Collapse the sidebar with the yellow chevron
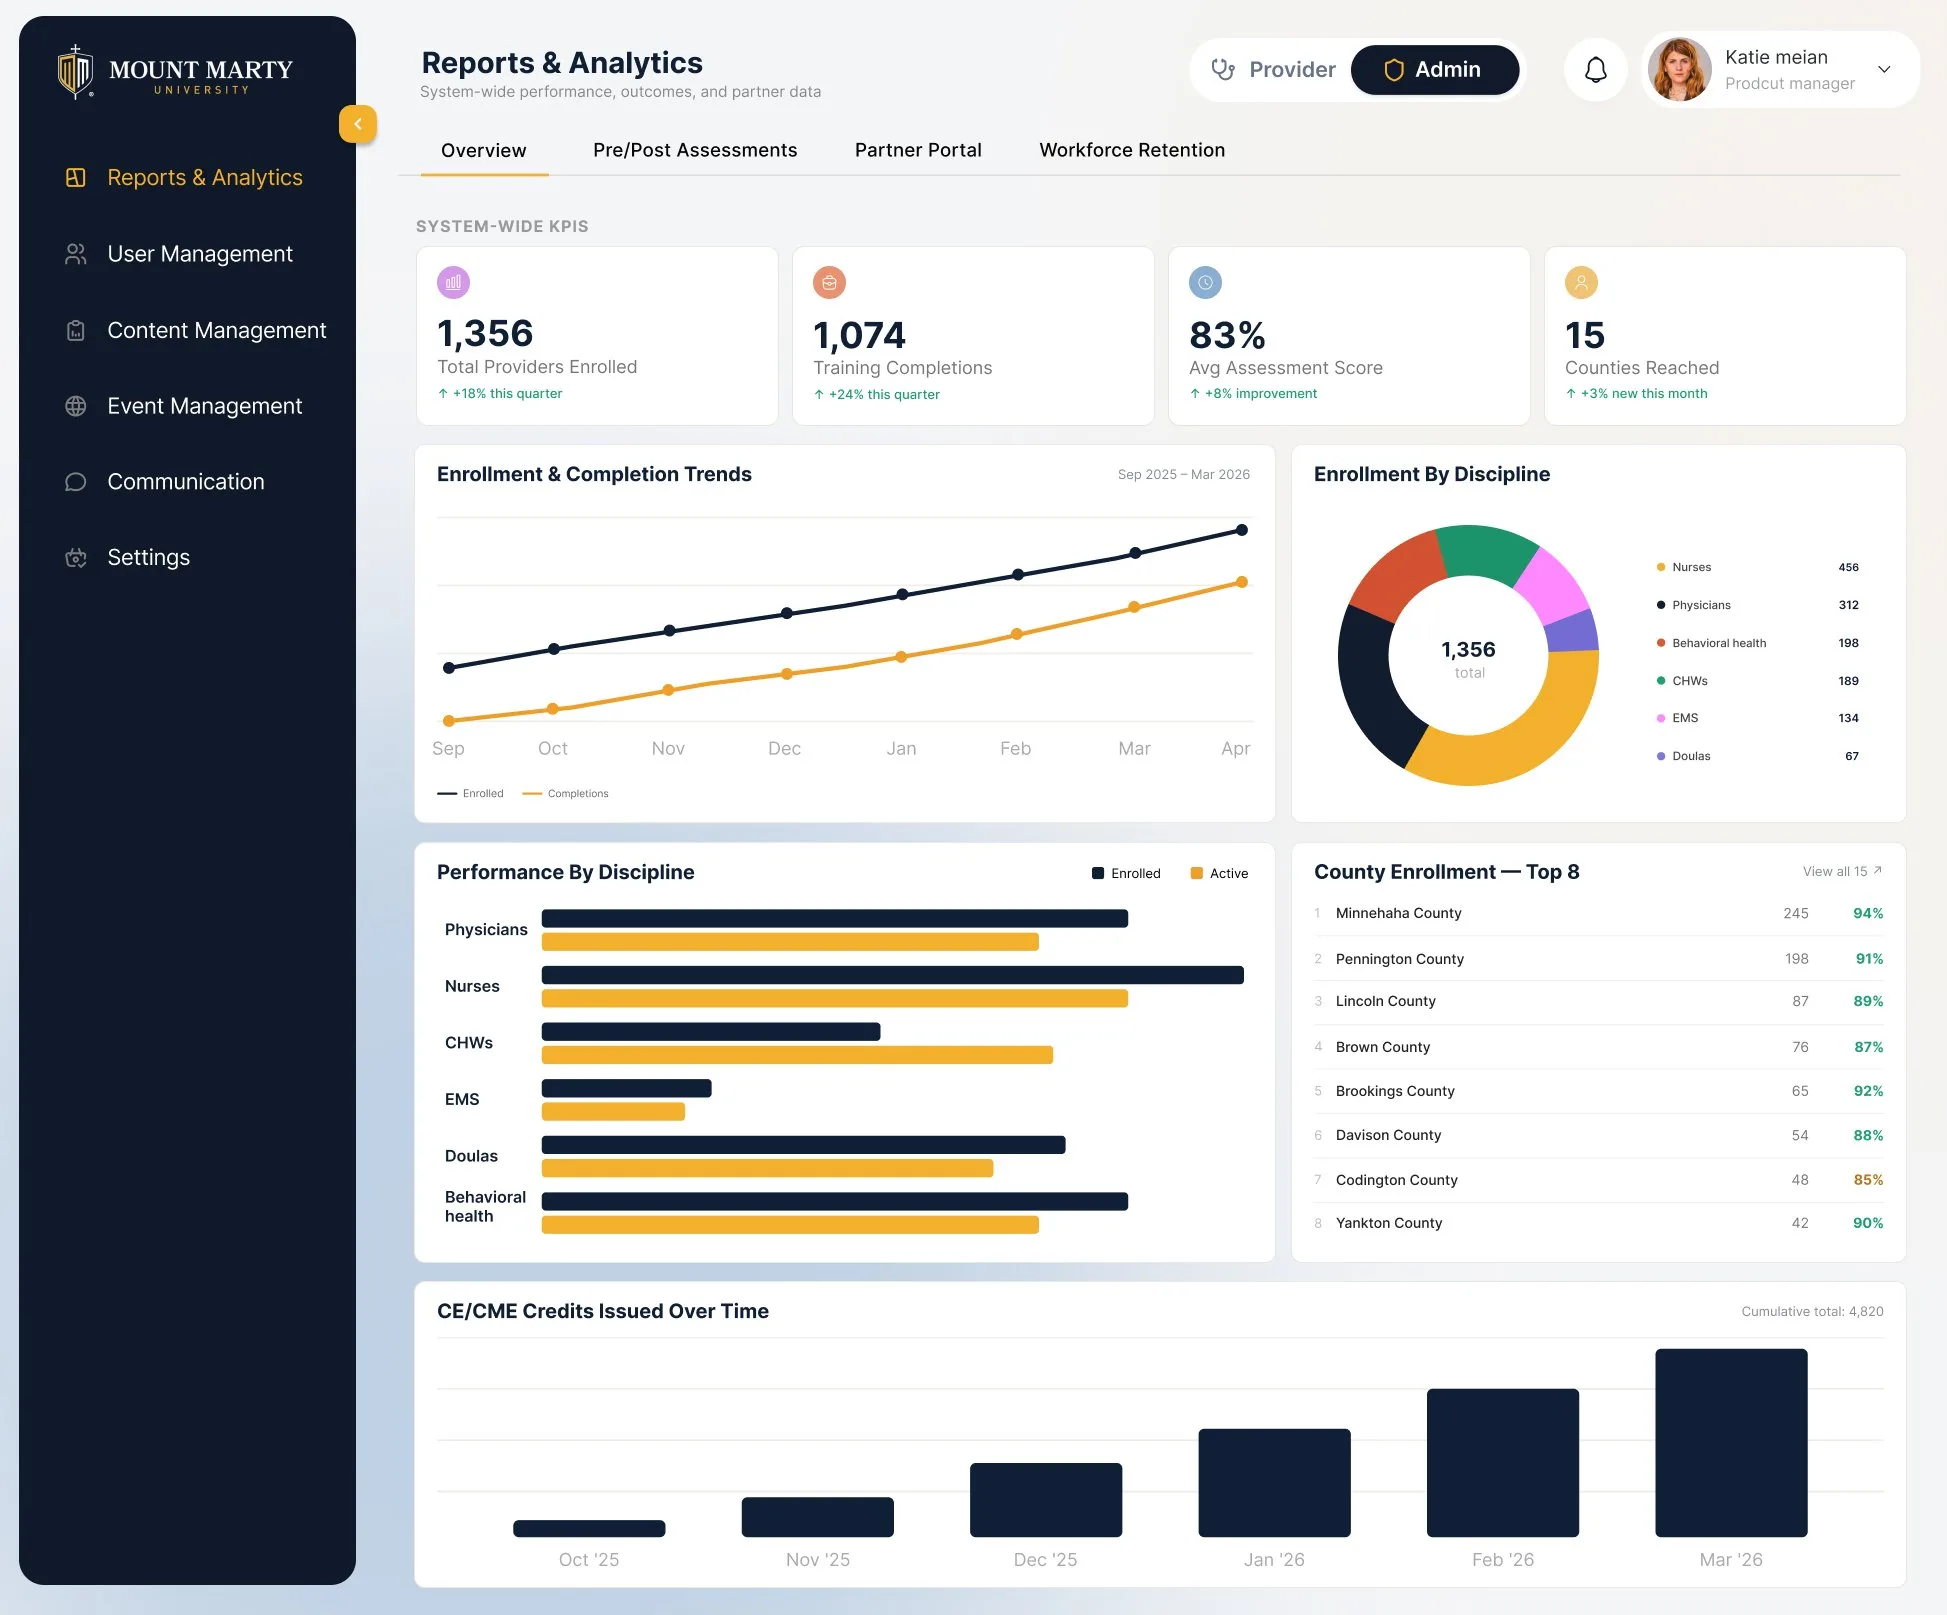Screen dimensions: 1947x1615 pyautogui.click(x=358, y=124)
